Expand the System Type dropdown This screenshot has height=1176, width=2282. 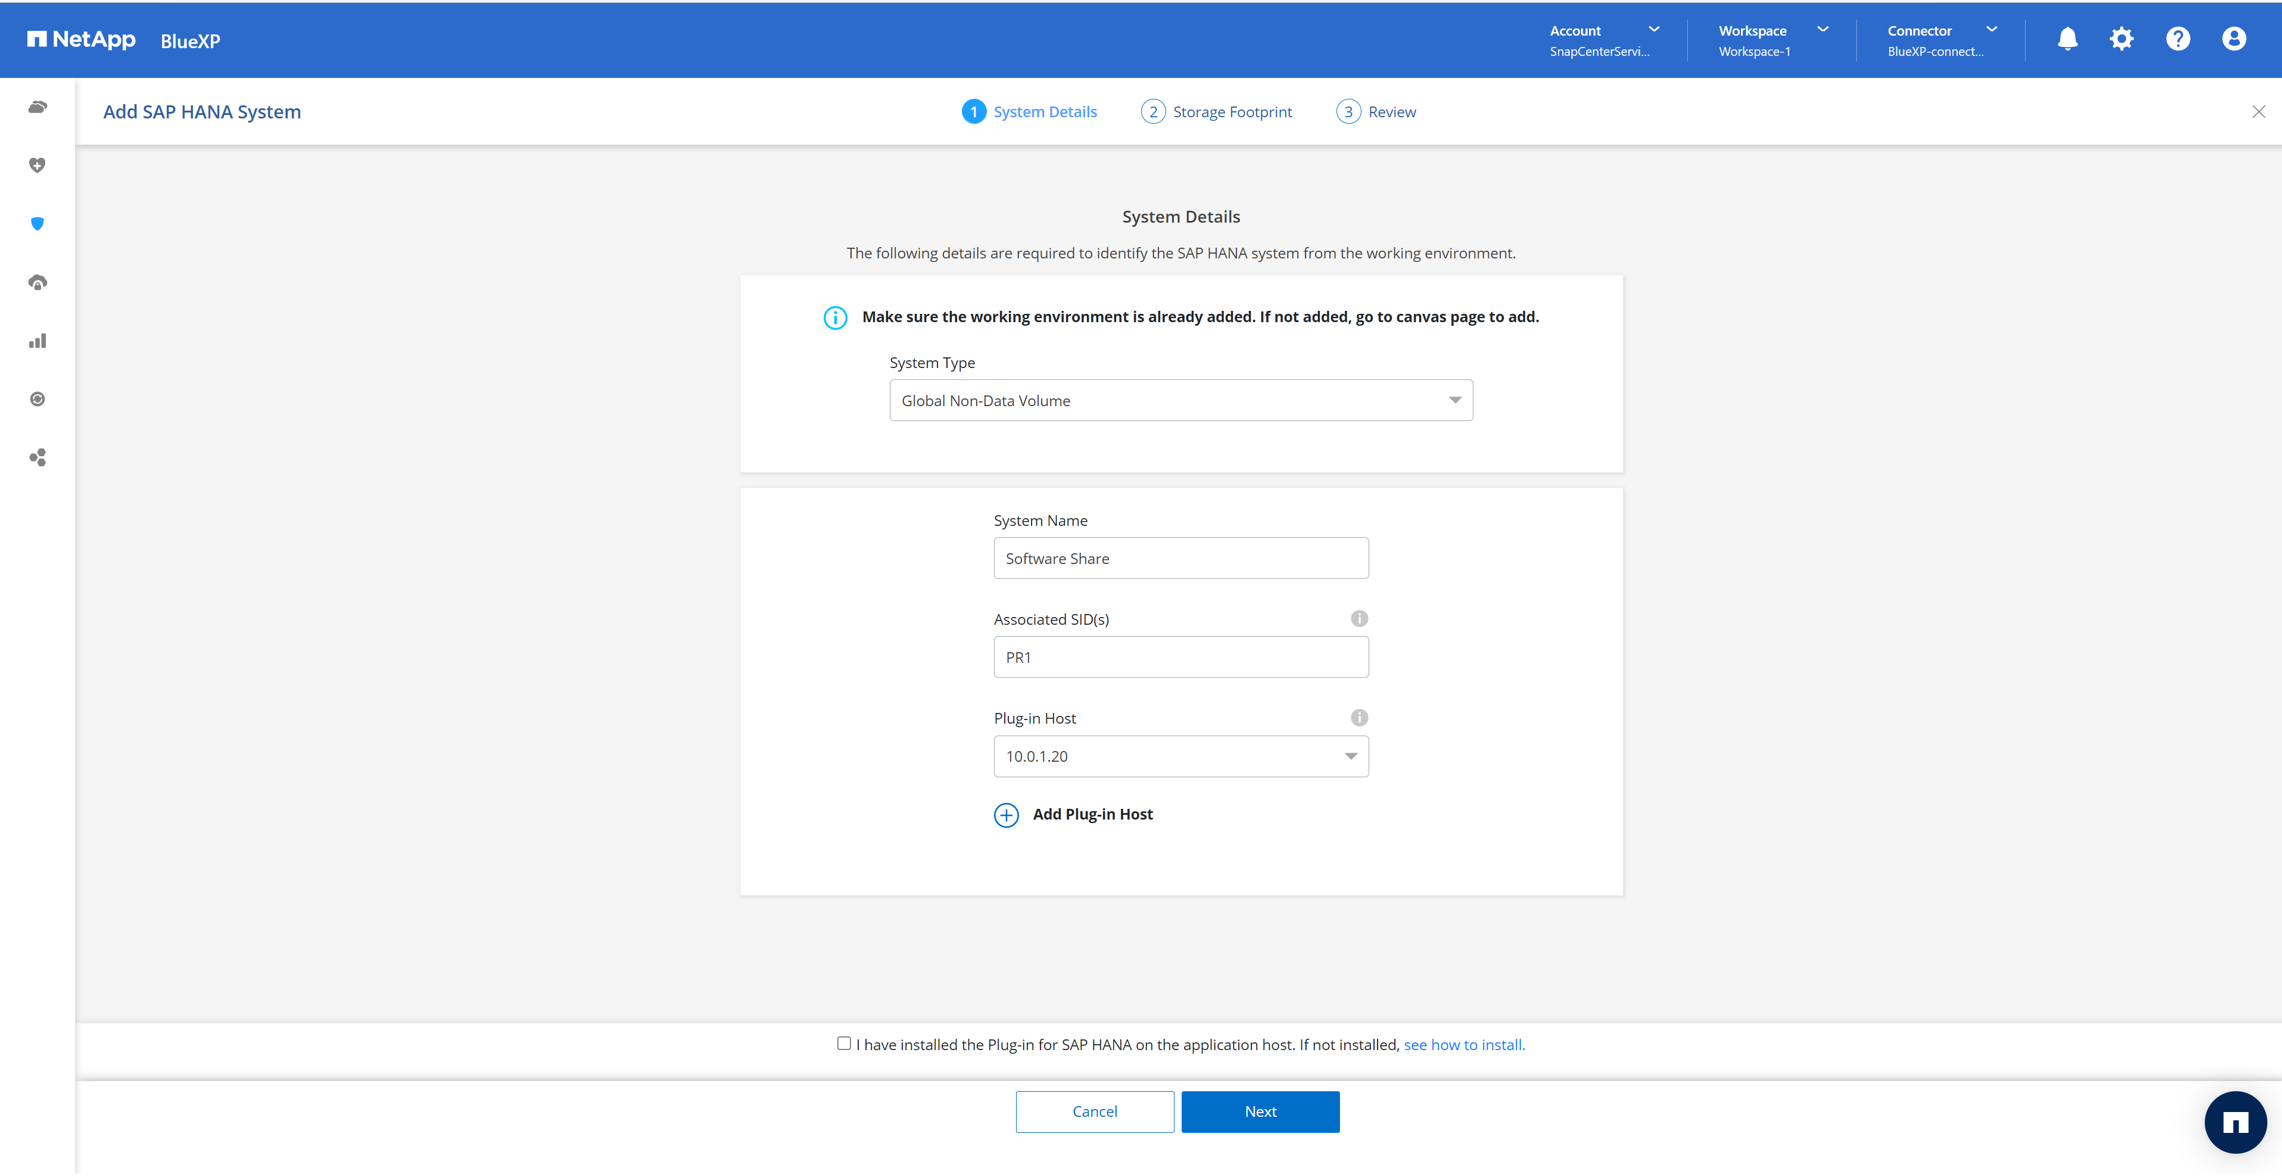(1180, 400)
